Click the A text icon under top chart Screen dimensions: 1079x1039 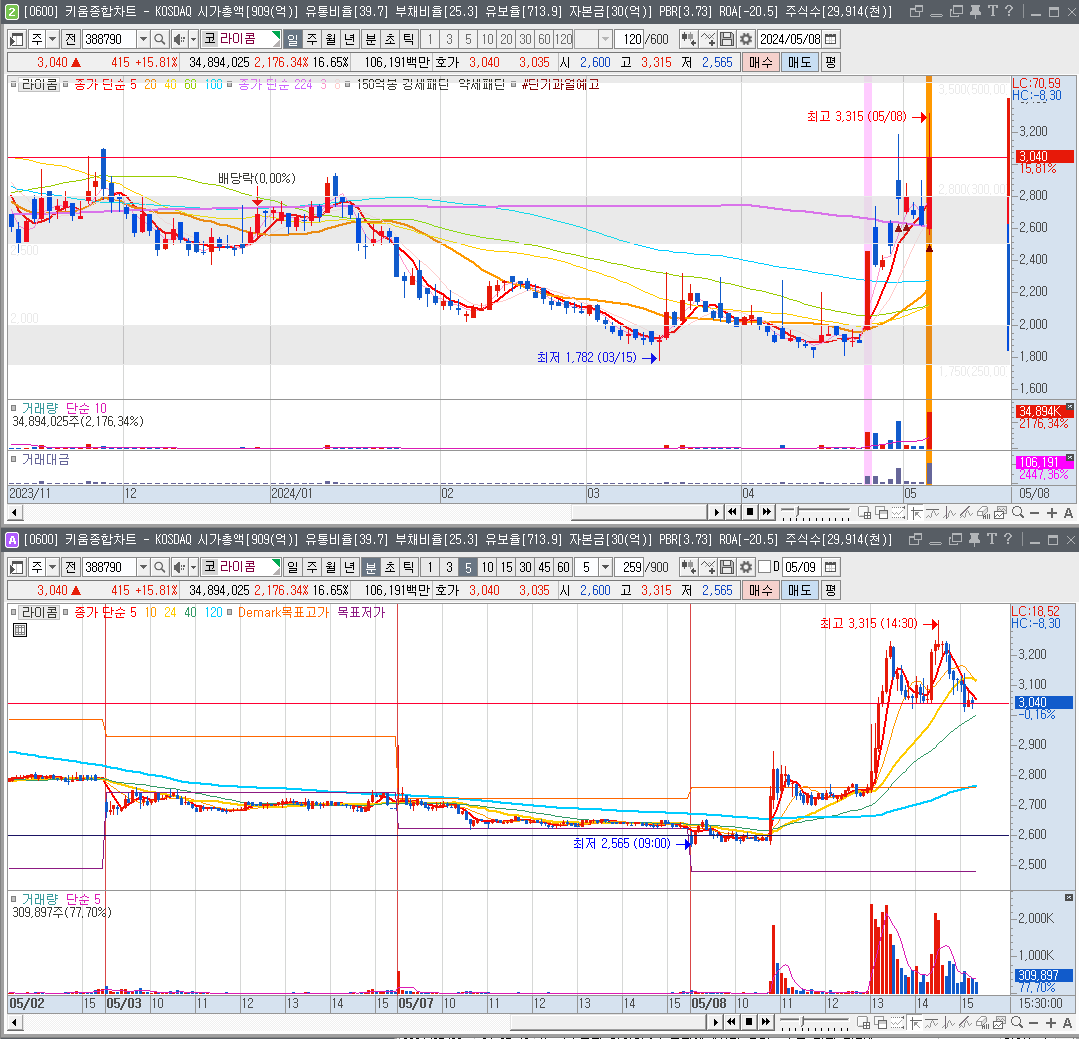point(1068,513)
